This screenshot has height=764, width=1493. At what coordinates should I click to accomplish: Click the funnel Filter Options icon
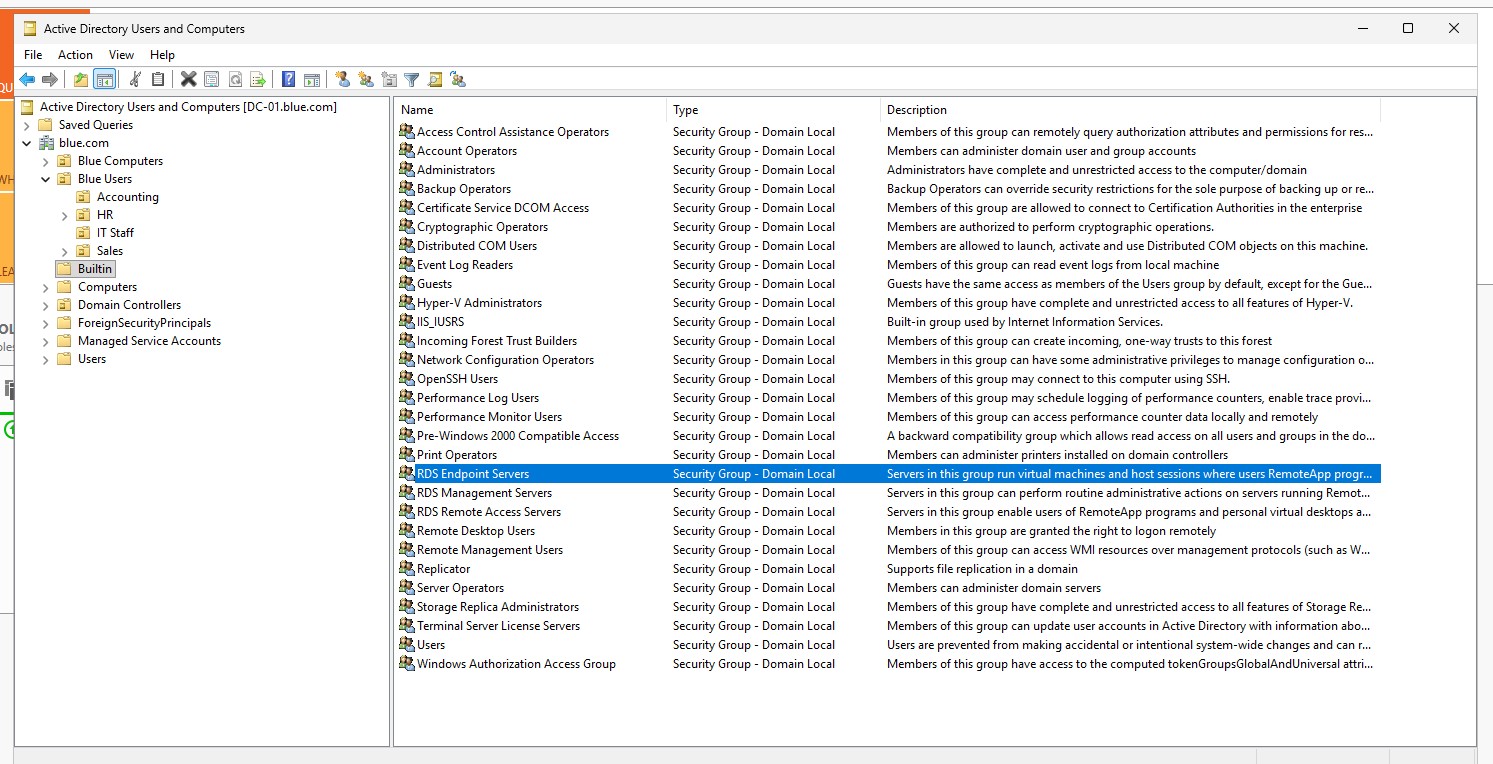[x=411, y=80]
